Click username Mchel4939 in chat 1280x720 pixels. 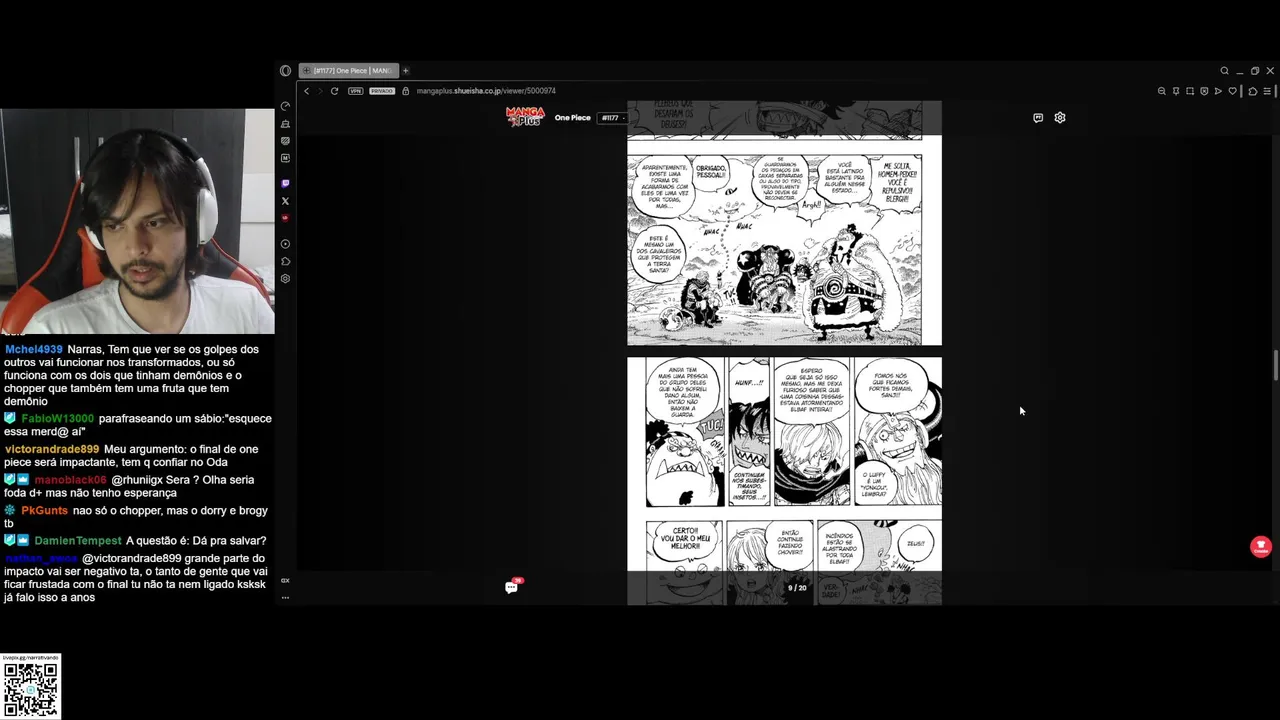(33, 350)
